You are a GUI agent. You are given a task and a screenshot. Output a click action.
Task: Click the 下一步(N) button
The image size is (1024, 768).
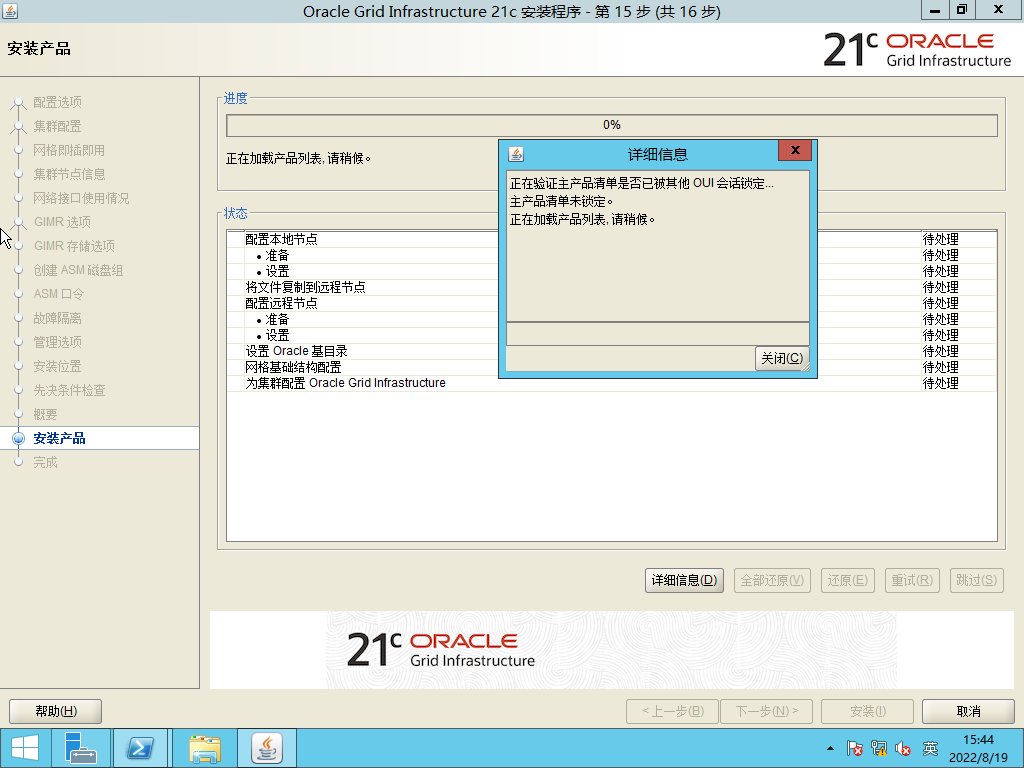767,711
